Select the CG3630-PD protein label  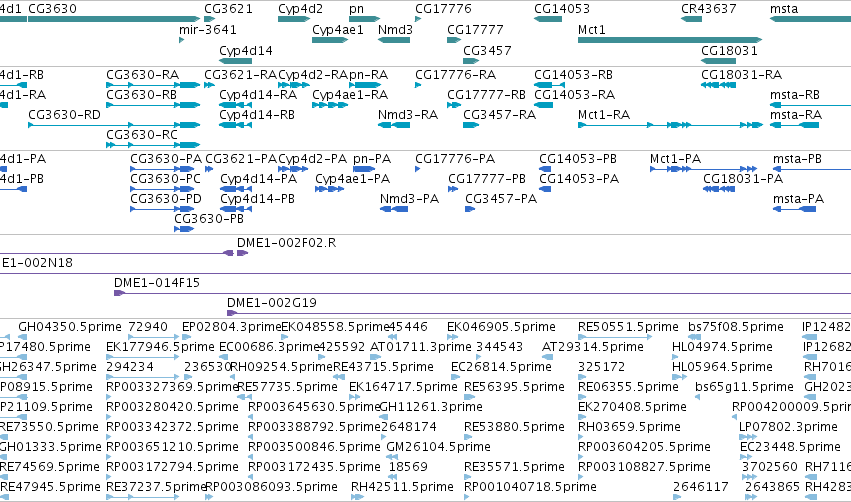(x=166, y=199)
